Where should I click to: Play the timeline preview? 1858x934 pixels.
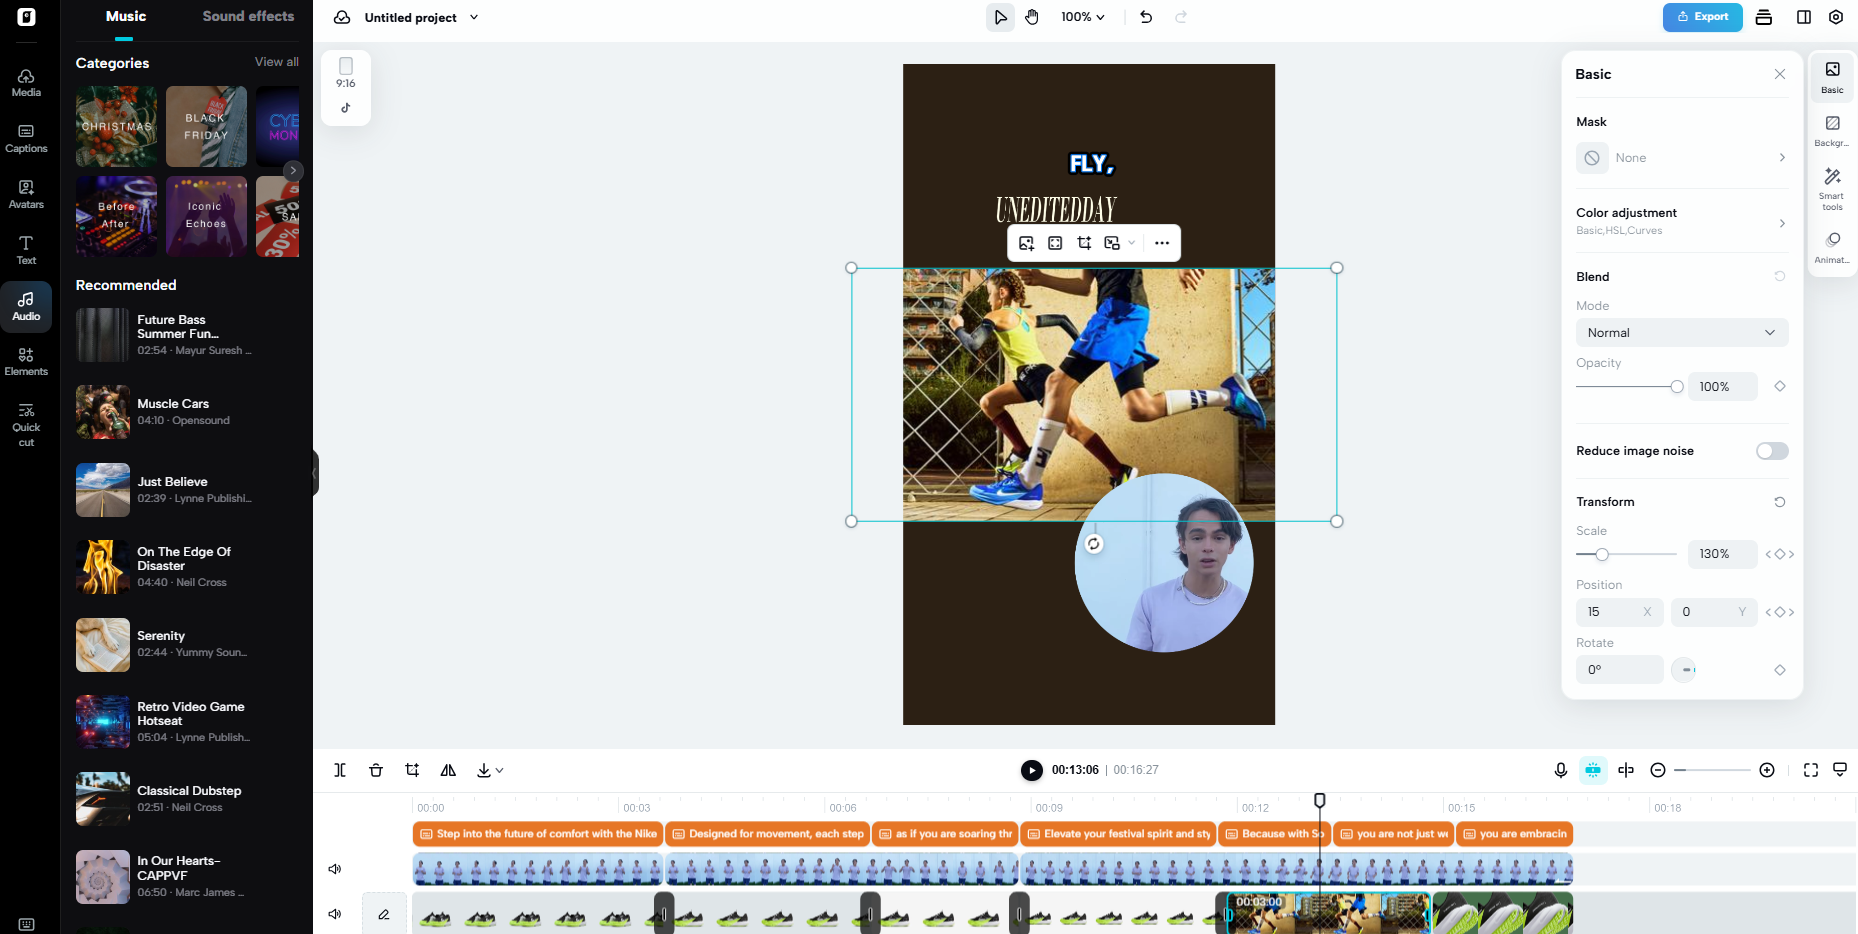click(1031, 770)
